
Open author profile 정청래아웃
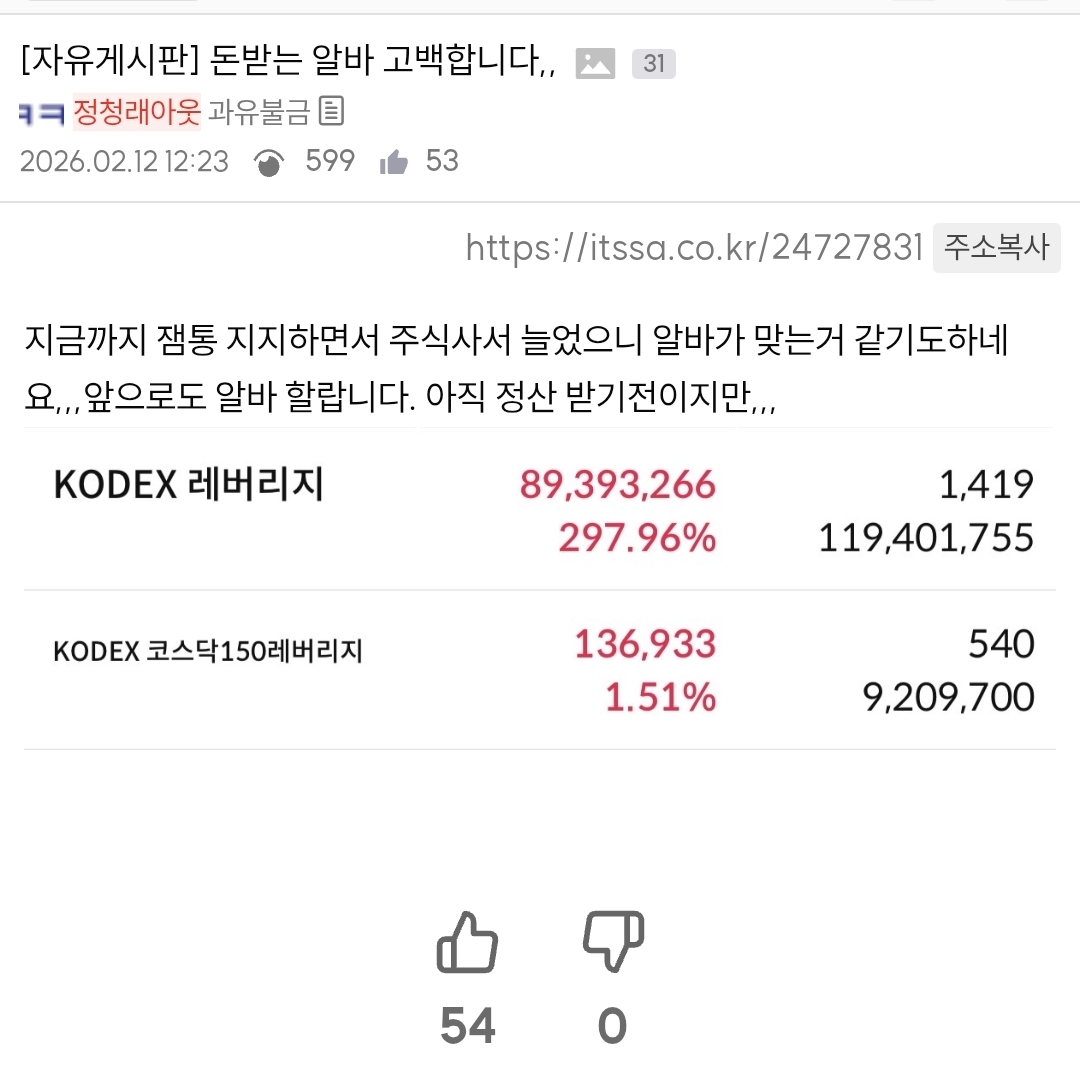coord(137,112)
